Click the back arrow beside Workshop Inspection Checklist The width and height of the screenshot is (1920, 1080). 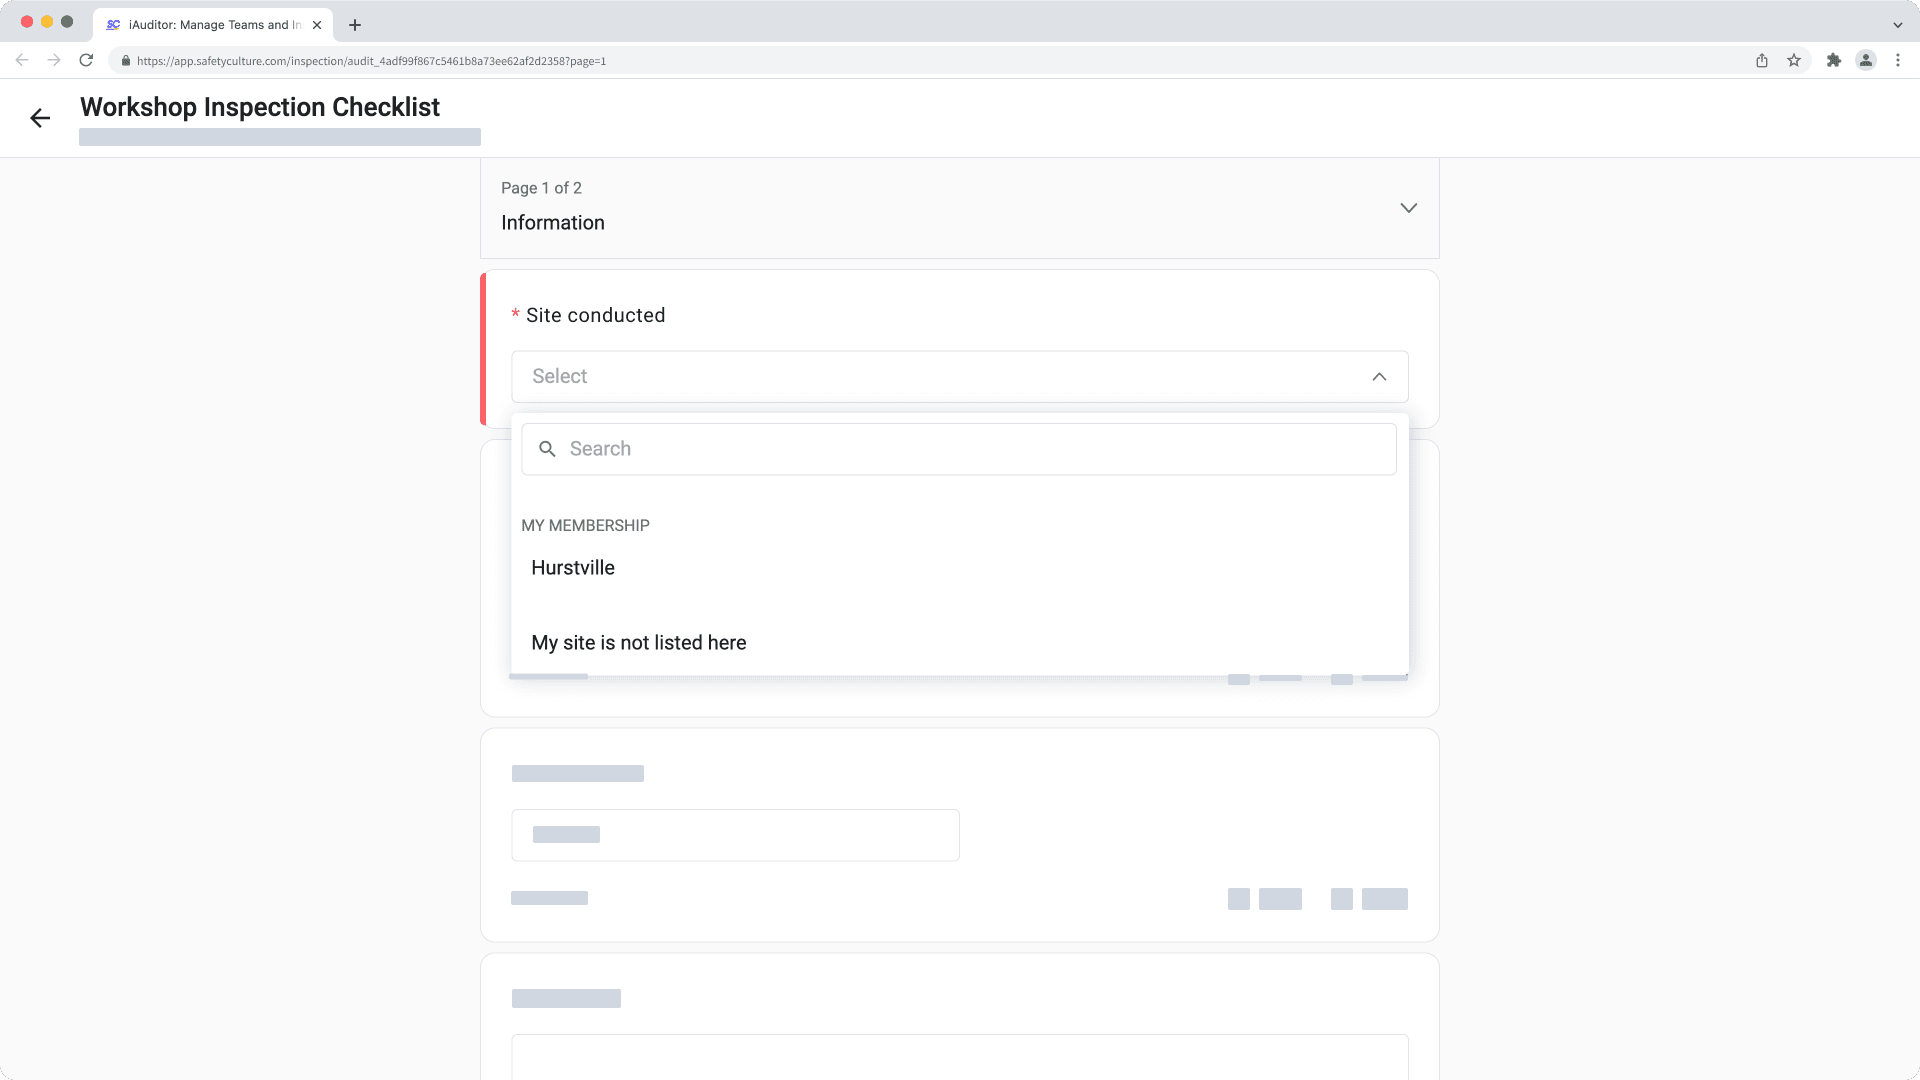[40, 118]
